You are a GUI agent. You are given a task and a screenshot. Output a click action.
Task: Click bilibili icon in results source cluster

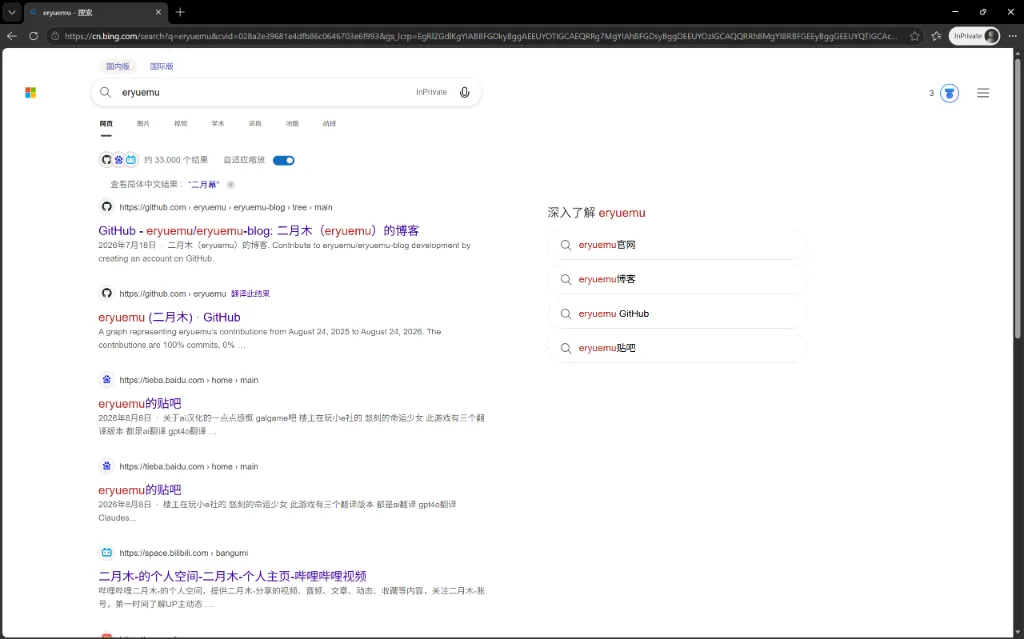pyautogui.click(x=131, y=159)
